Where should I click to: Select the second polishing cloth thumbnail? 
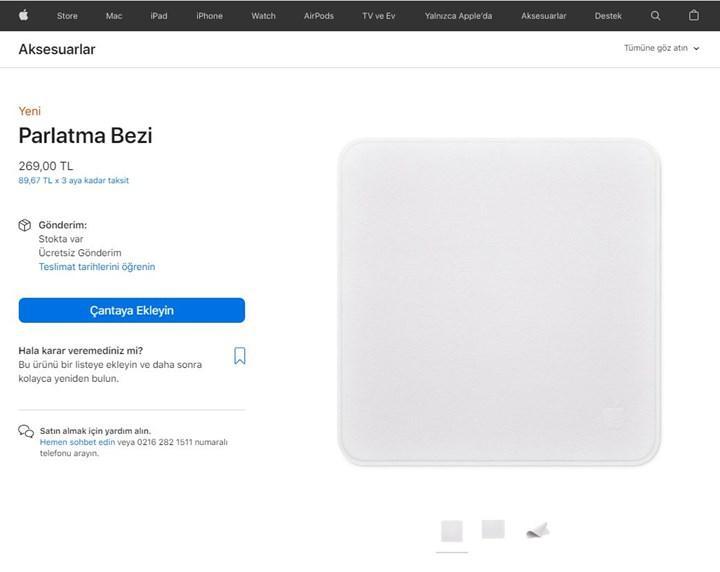coord(493,529)
